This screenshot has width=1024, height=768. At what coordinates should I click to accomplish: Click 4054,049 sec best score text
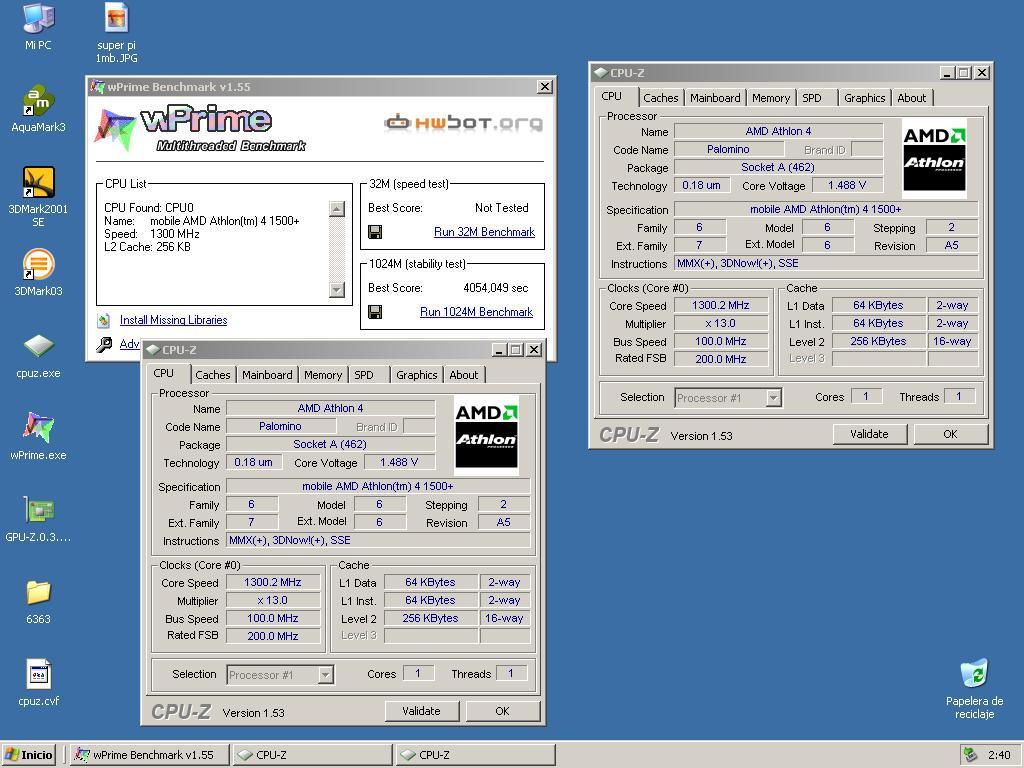[496, 288]
